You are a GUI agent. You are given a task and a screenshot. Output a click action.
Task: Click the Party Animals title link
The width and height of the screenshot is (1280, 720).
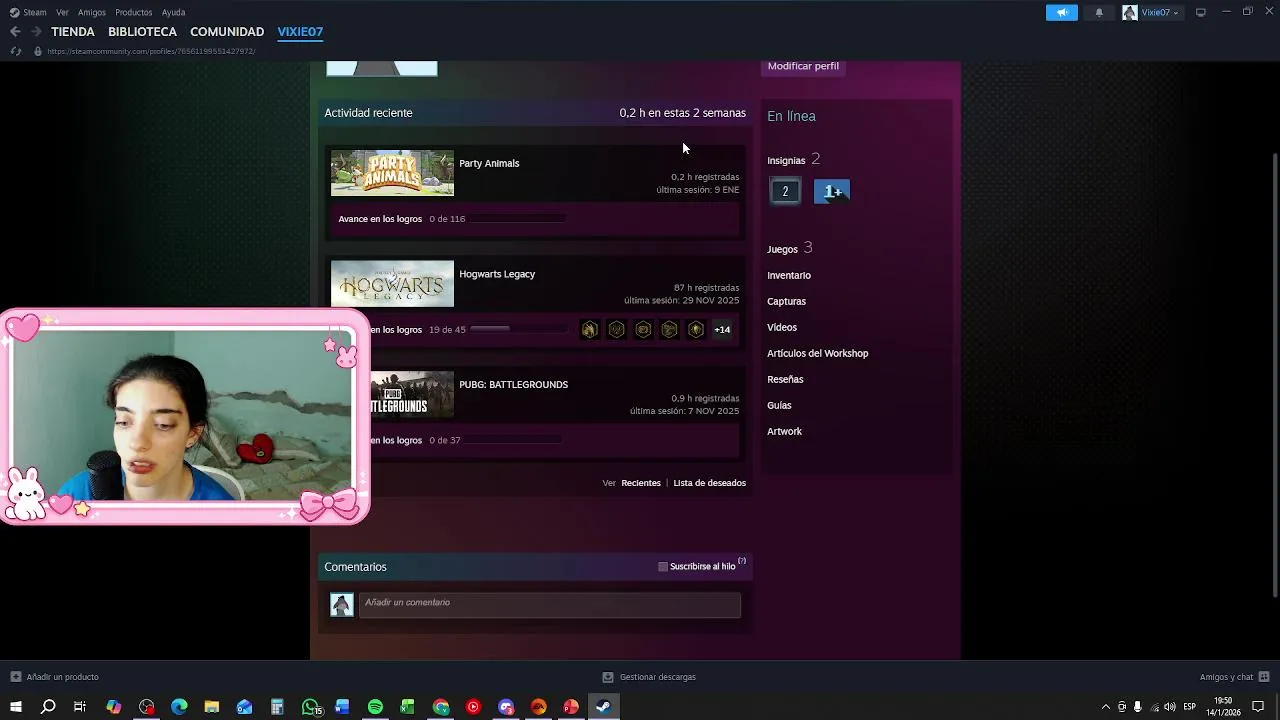click(489, 163)
